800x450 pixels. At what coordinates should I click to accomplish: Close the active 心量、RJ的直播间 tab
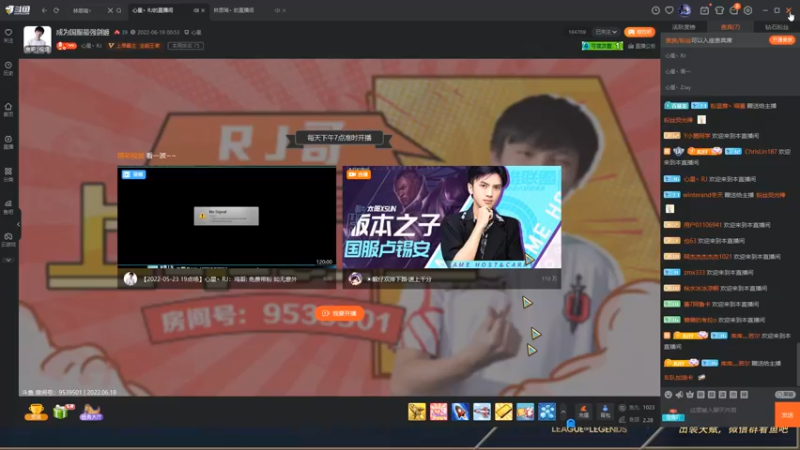point(203,10)
